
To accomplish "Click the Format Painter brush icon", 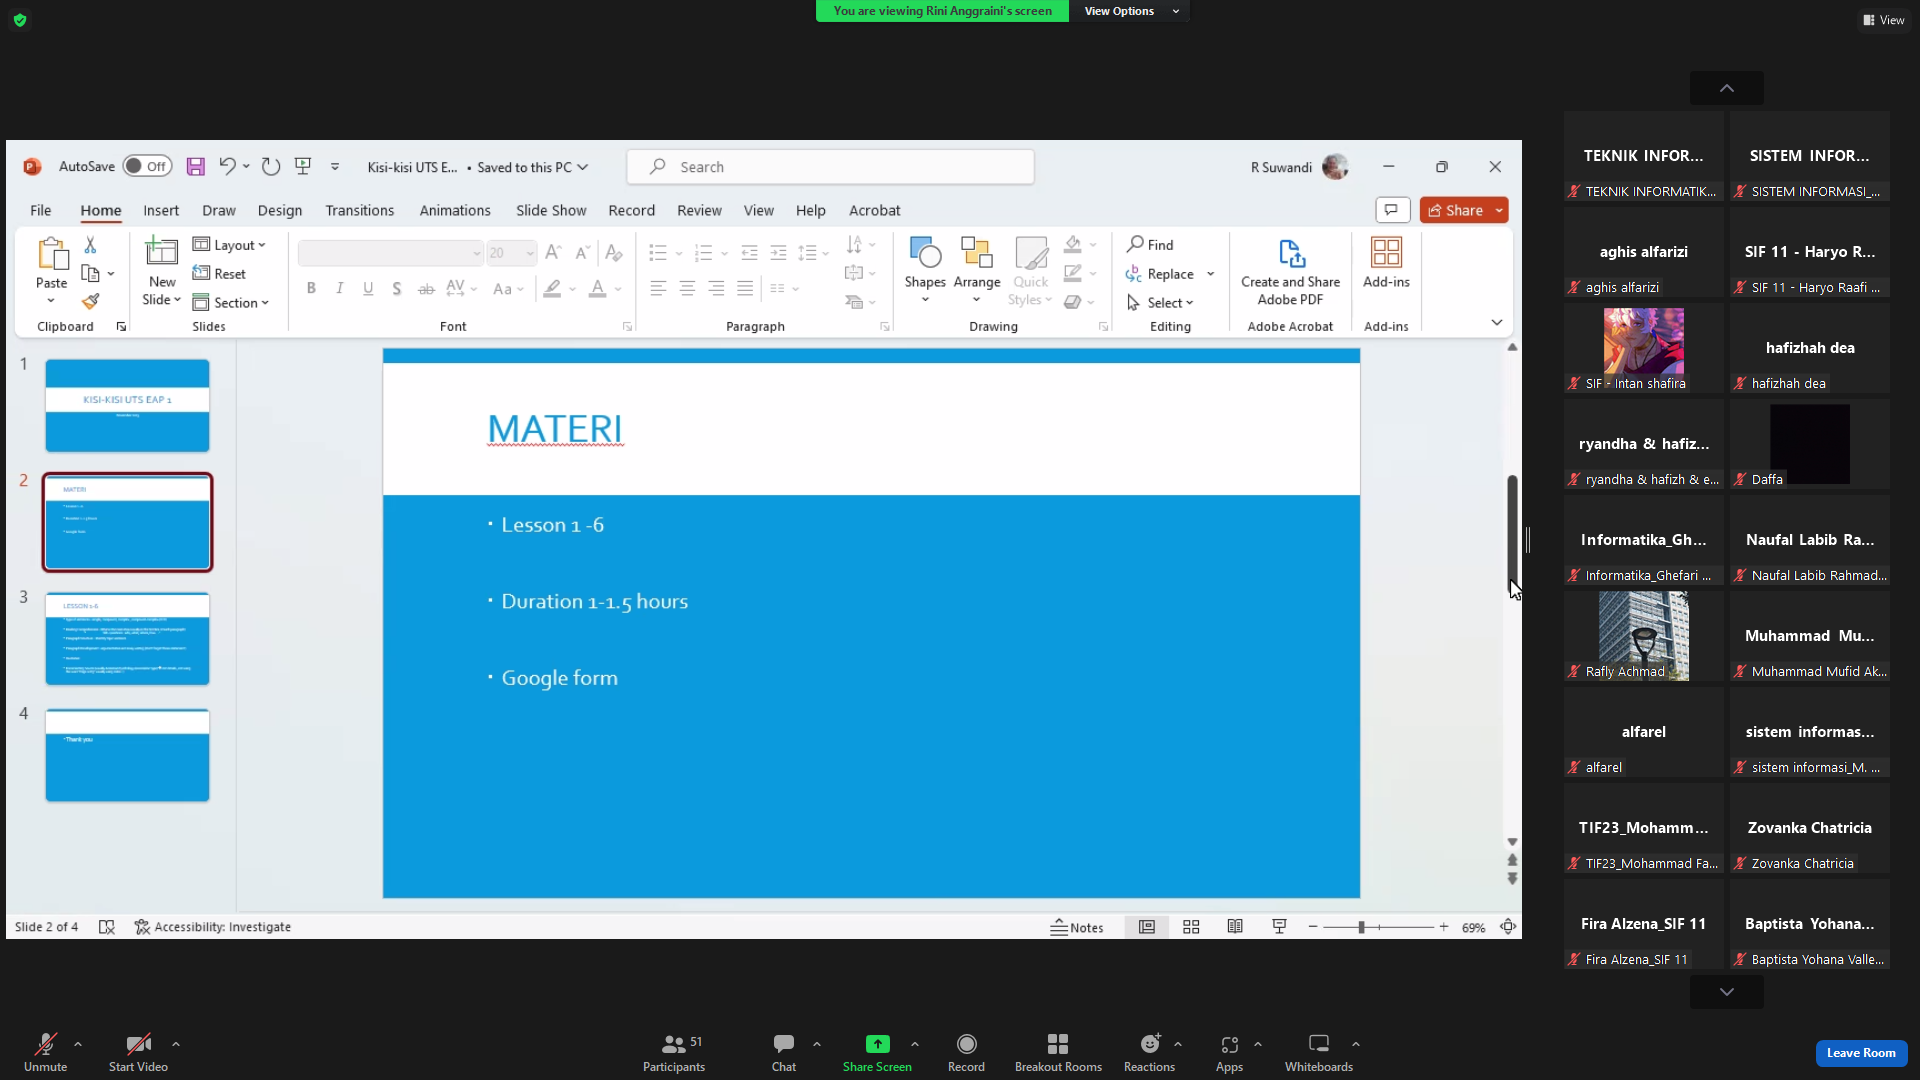I will tap(90, 301).
